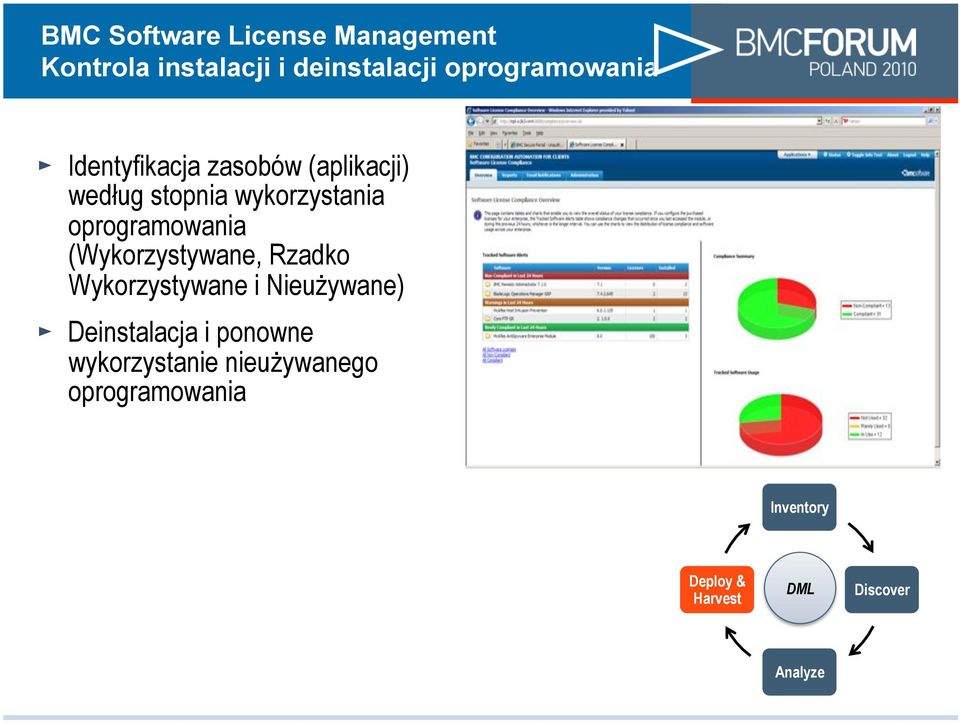Image resolution: width=960 pixels, height=724 pixels.
Task: Click the Analyze box in the cycle diagram
Action: [x=799, y=672]
